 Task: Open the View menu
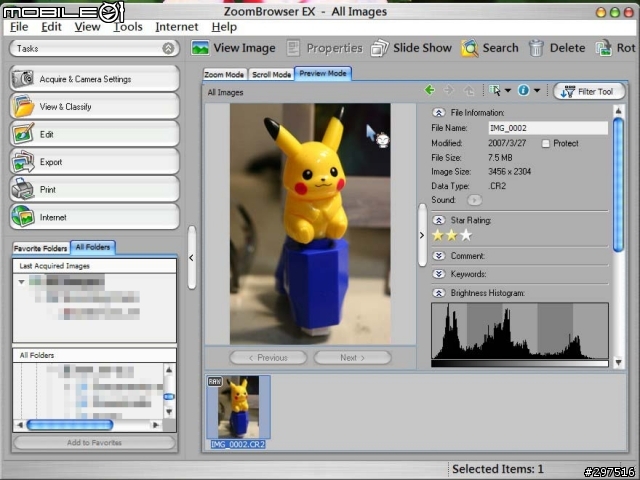[x=87, y=27]
